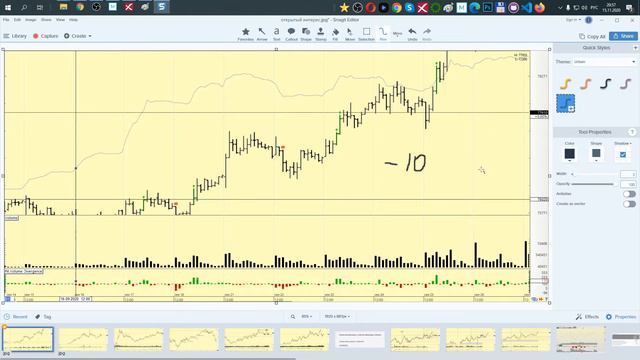Image resolution: width=640 pixels, height=360 pixels.
Task: Apply the black pen quick style
Action: 605,84
